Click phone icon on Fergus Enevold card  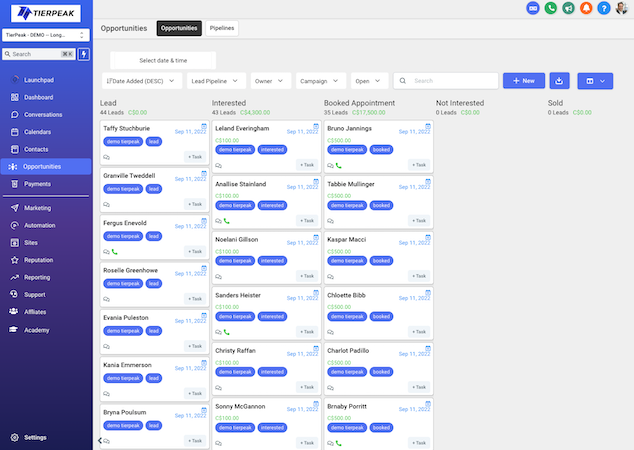click(115, 251)
